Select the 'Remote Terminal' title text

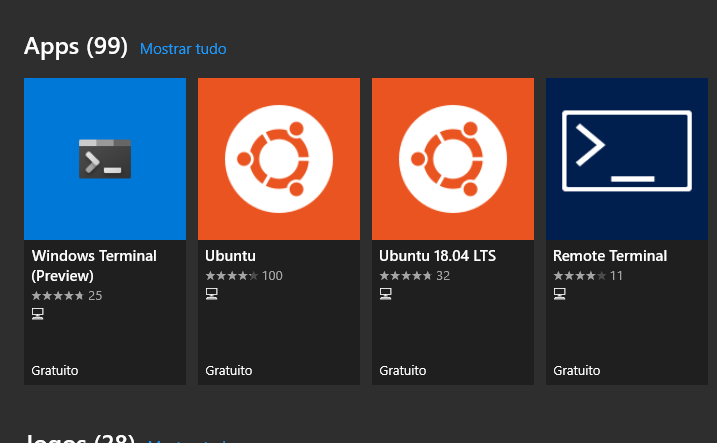[x=610, y=256]
